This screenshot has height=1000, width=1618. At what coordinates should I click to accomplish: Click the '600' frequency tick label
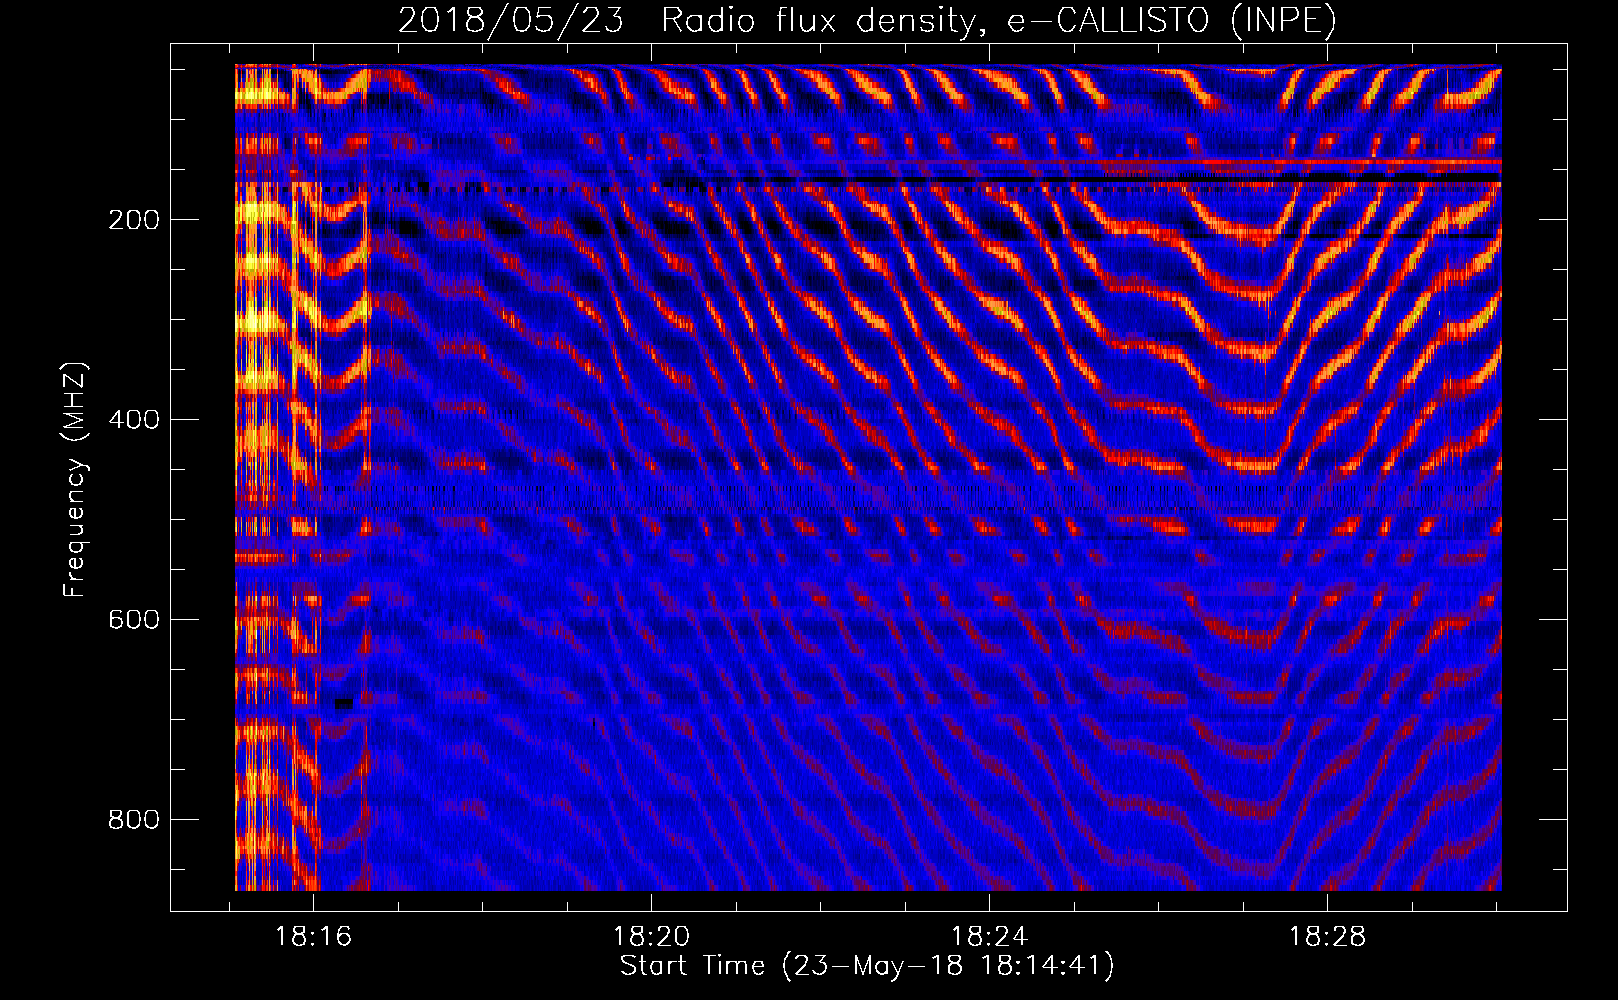point(134,620)
